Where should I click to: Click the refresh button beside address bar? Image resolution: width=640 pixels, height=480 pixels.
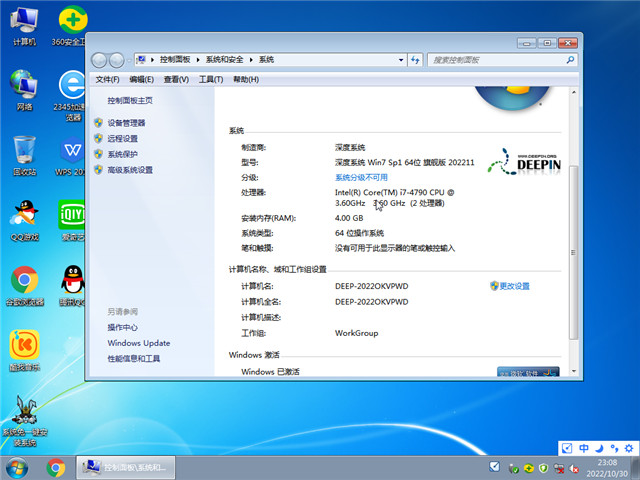tap(415, 60)
